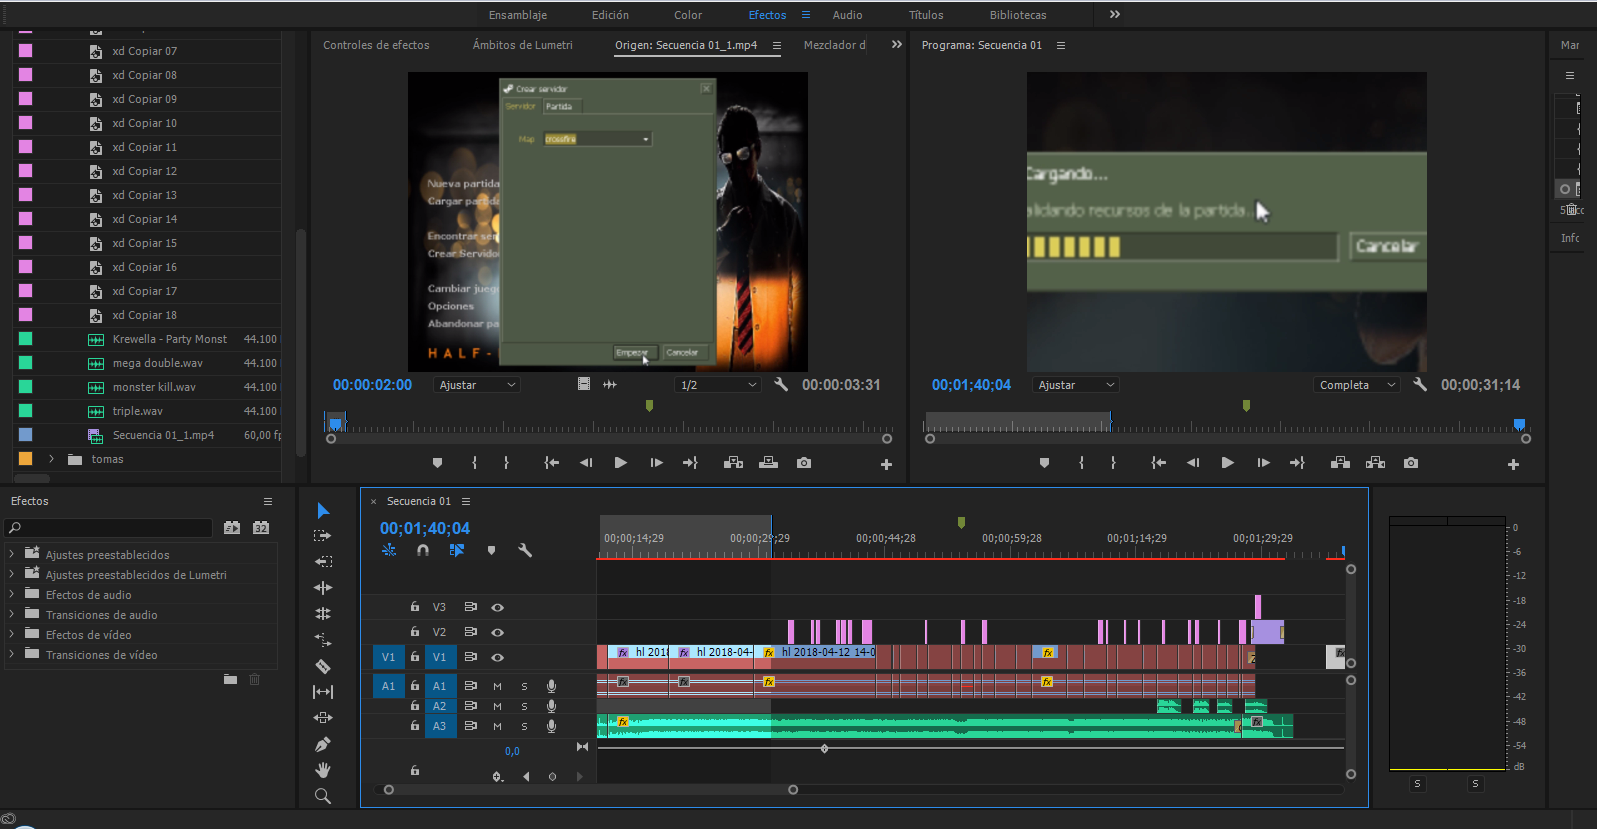Toggle V1 track visibility eye
1597x829 pixels.
click(x=497, y=657)
